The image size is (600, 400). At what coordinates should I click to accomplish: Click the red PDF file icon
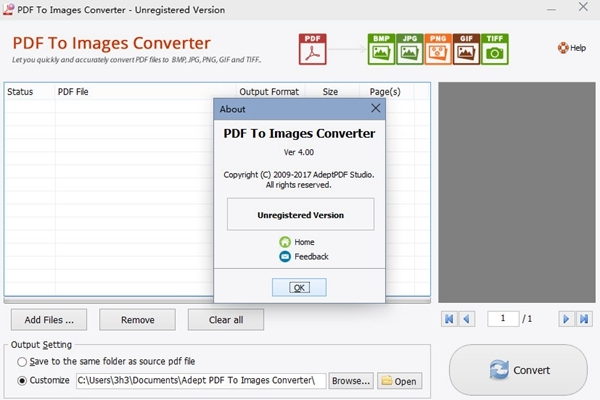coord(312,49)
